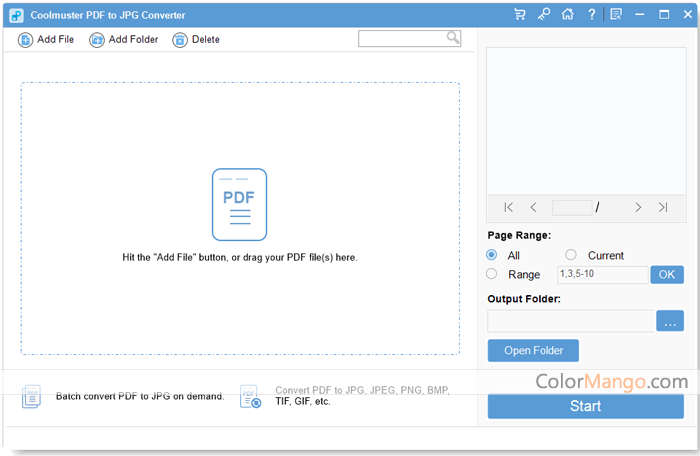Go to first page in preview

pyautogui.click(x=508, y=207)
